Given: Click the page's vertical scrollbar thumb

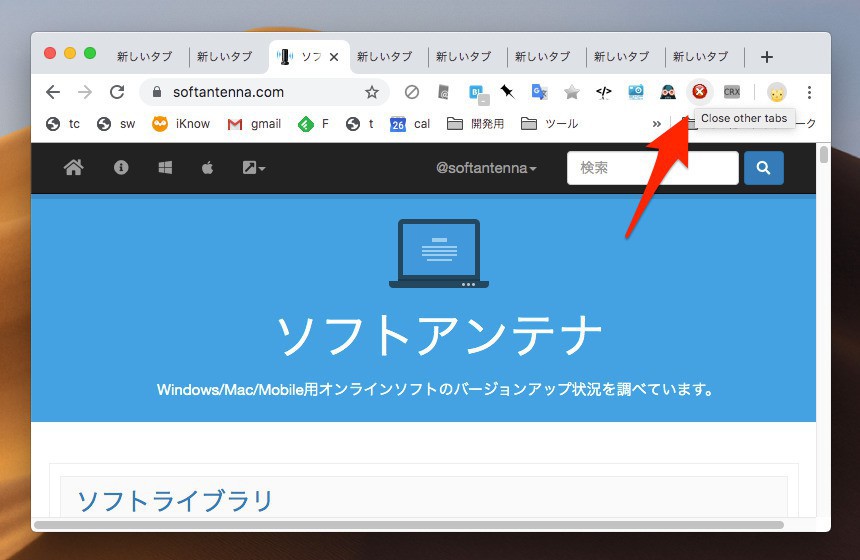Looking at the screenshot, I should (823, 155).
